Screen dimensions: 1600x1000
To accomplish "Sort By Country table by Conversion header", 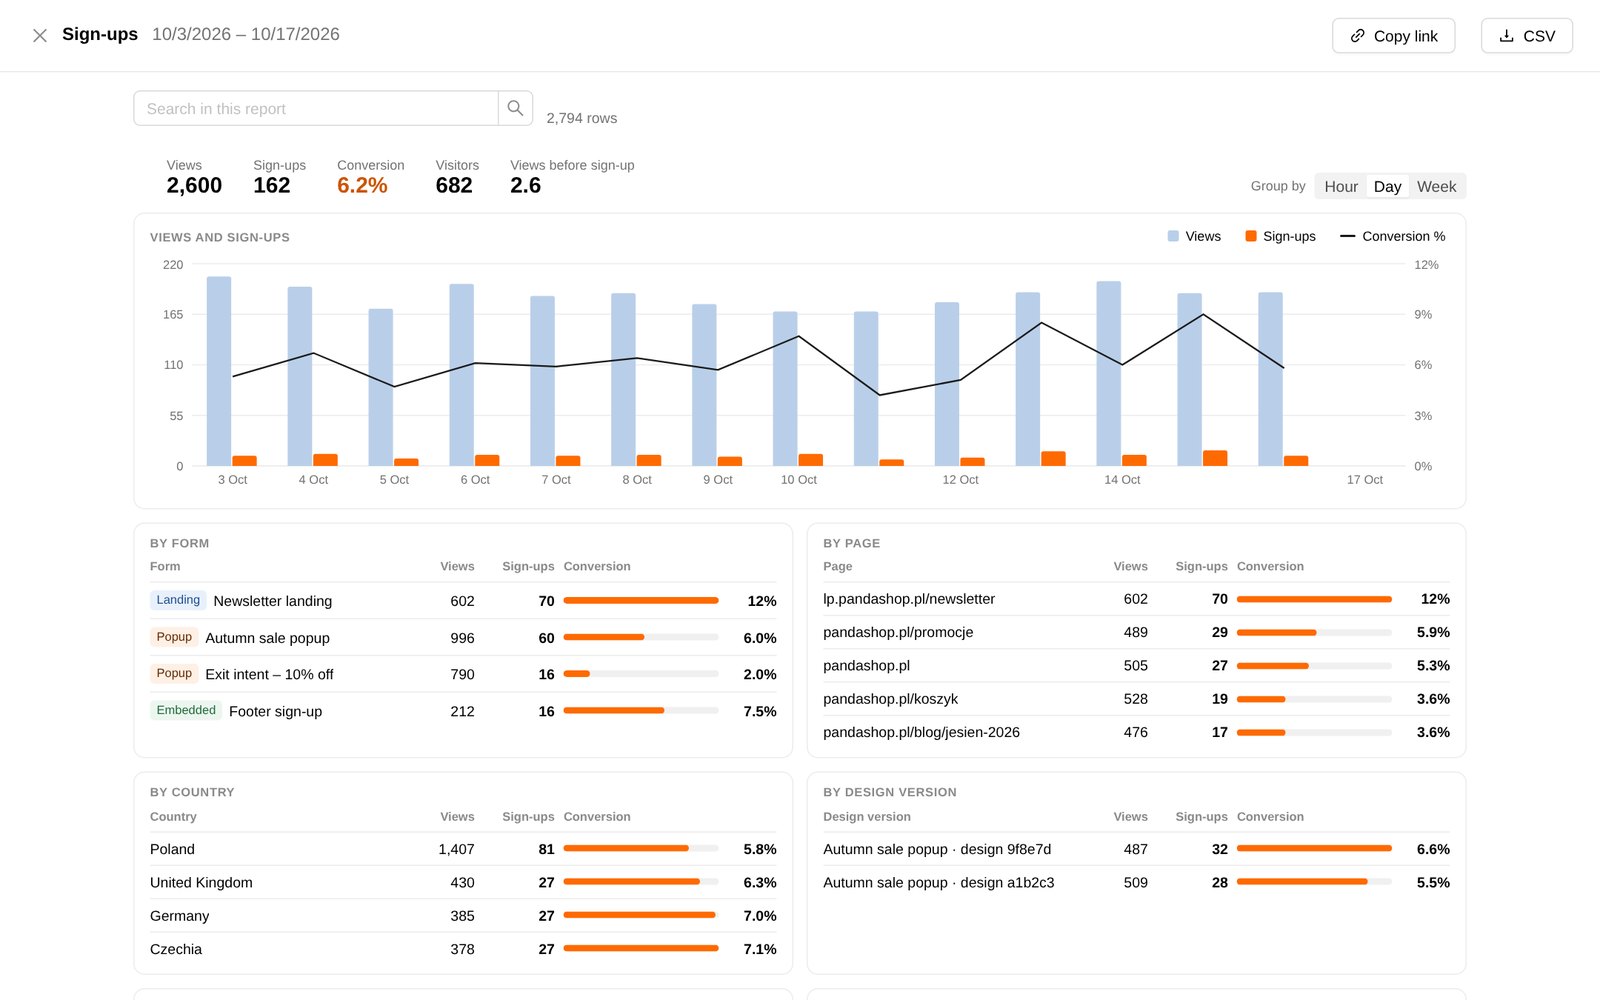I will click(x=597, y=816).
